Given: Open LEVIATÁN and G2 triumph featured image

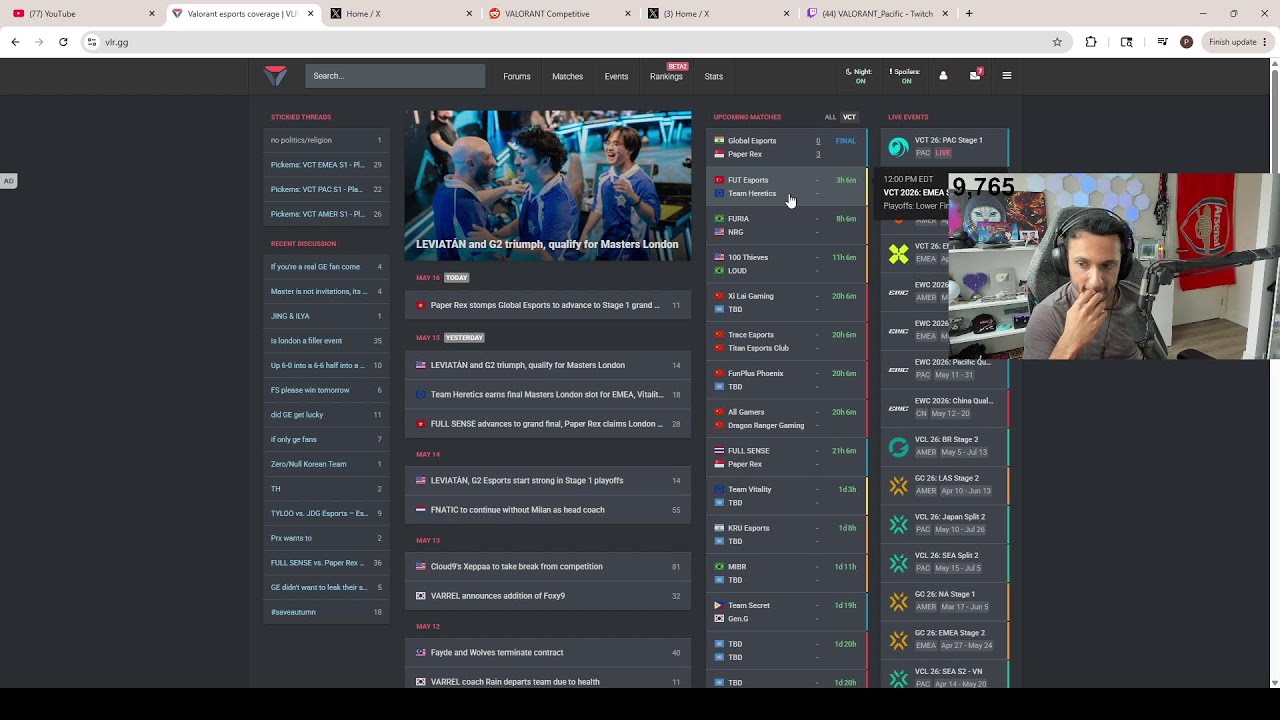Looking at the screenshot, I should [547, 186].
